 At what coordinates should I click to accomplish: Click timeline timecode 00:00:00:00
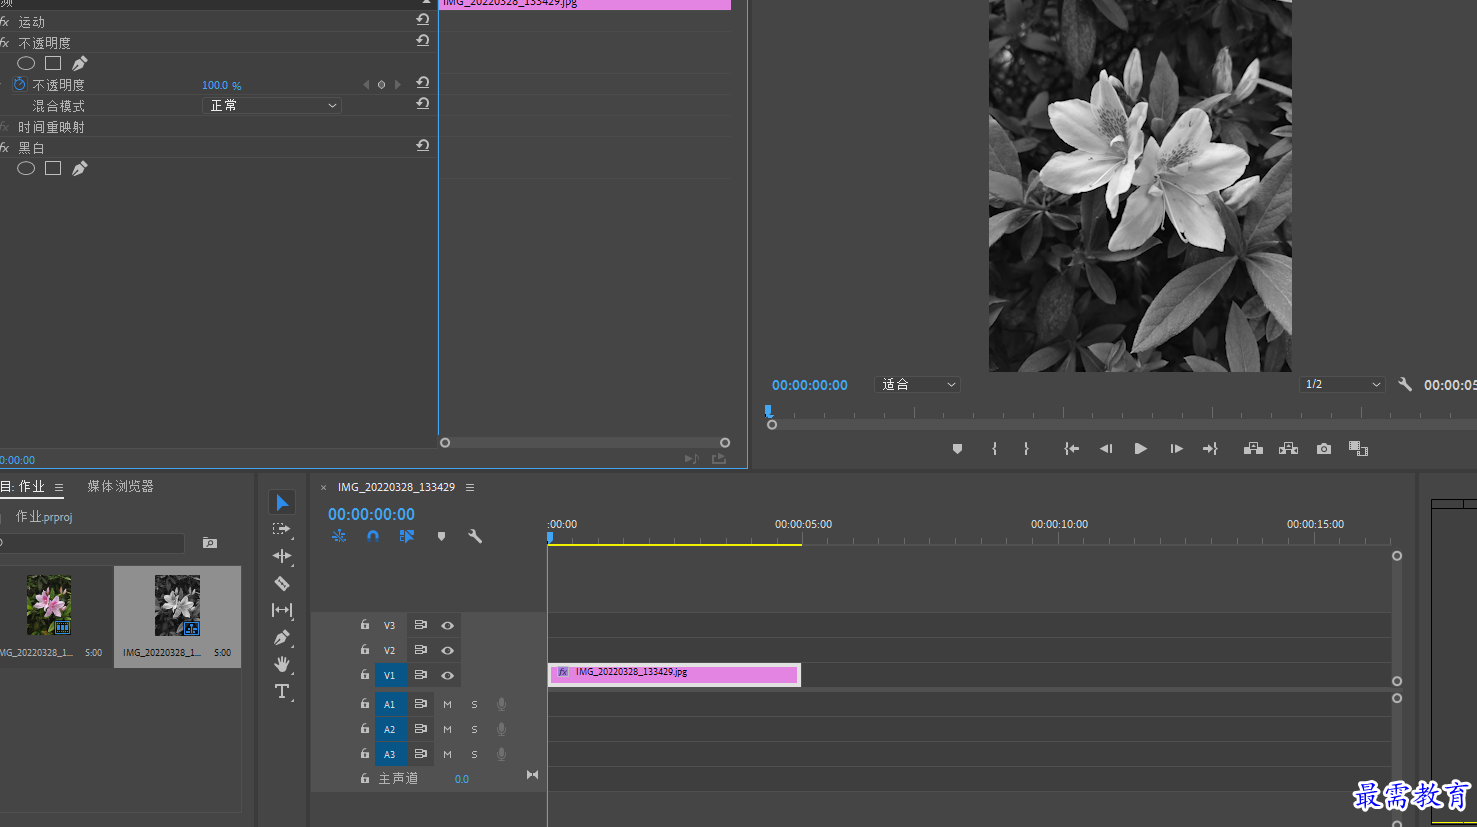371,514
